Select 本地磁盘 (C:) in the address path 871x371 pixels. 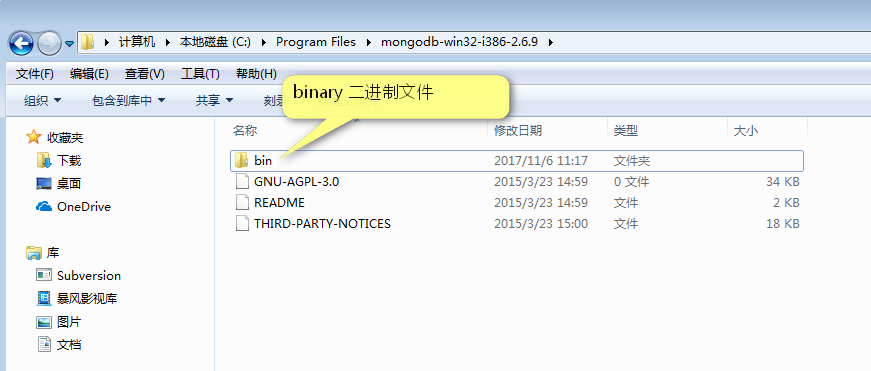(215, 42)
